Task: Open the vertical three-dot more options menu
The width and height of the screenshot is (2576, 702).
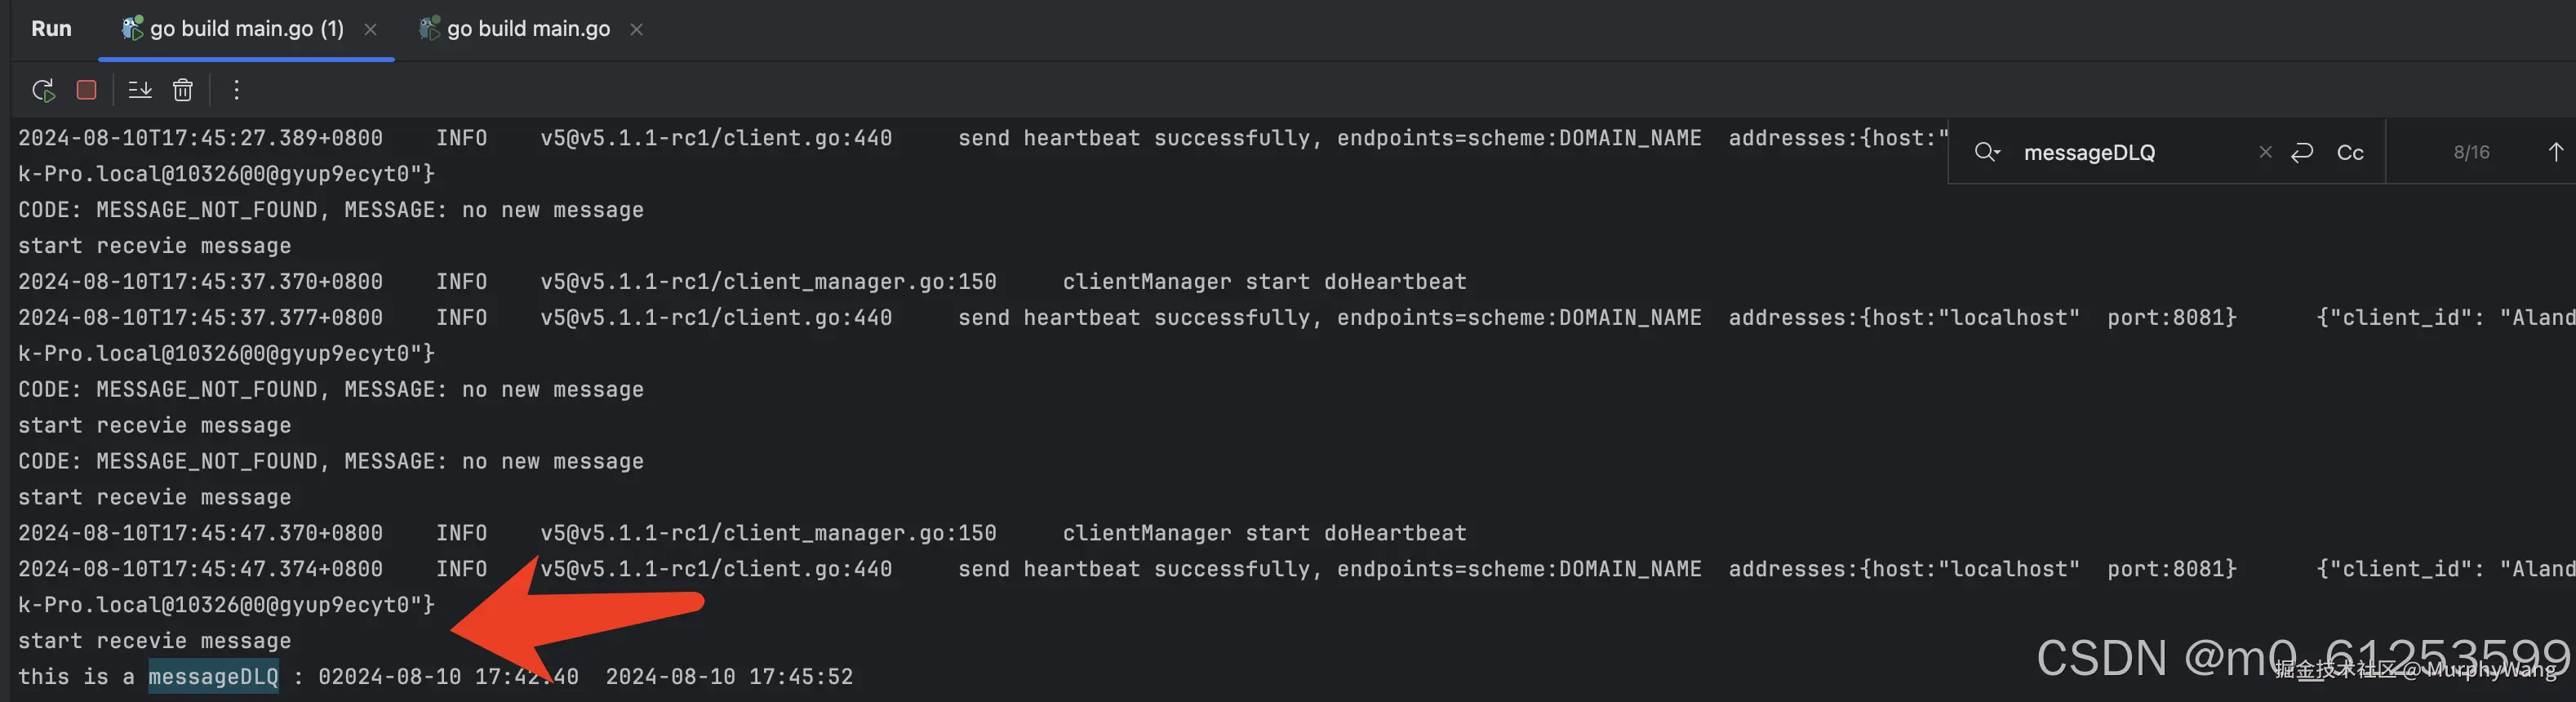Action: click(x=236, y=91)
